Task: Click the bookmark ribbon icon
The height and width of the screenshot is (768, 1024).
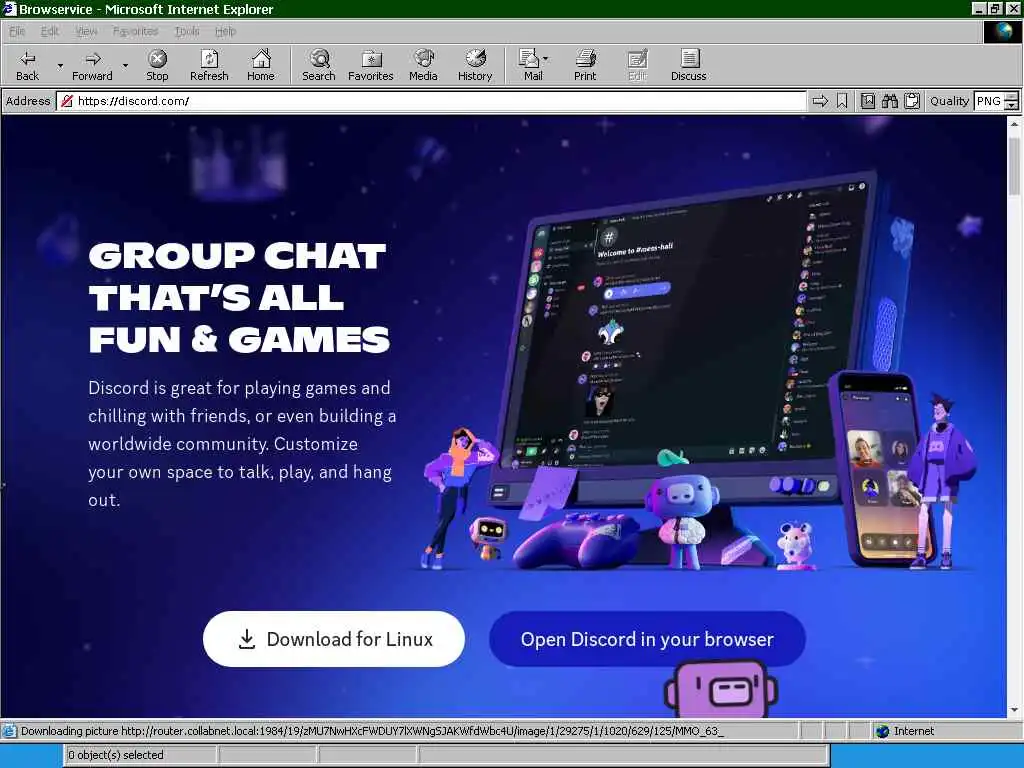Action: pyautogui.click(x=842, y=101)
